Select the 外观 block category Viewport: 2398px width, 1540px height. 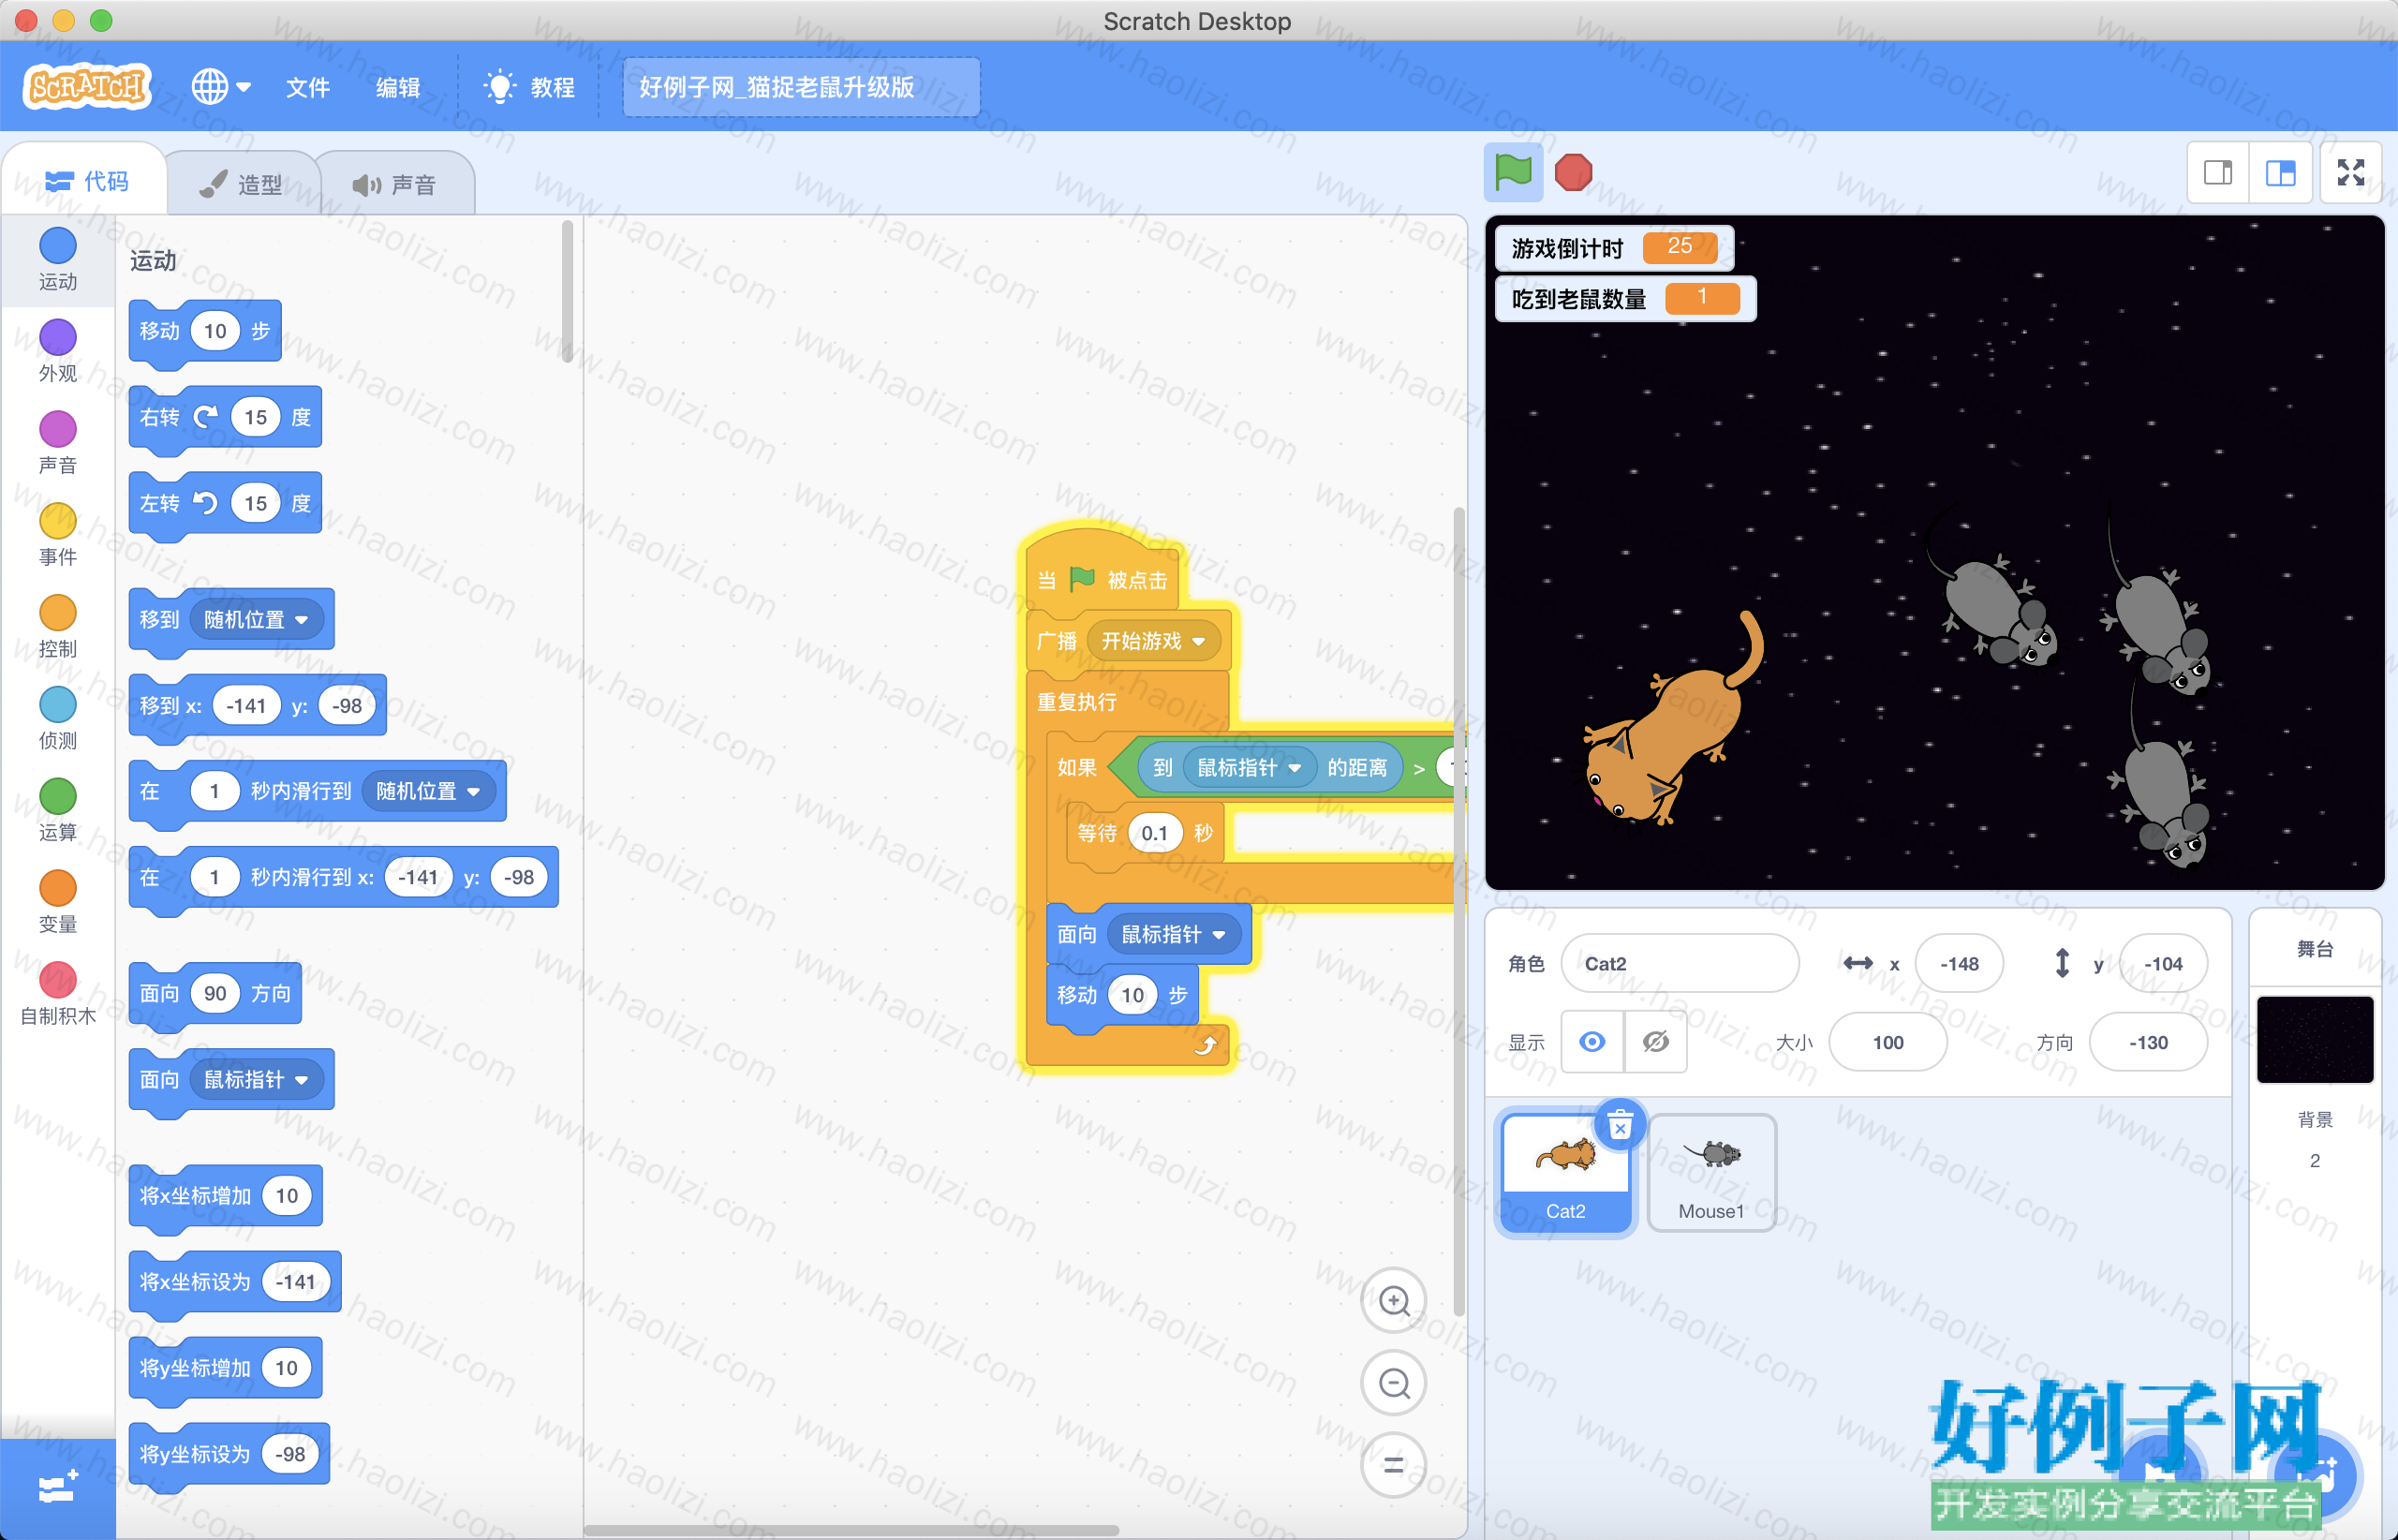click(58, 351)
